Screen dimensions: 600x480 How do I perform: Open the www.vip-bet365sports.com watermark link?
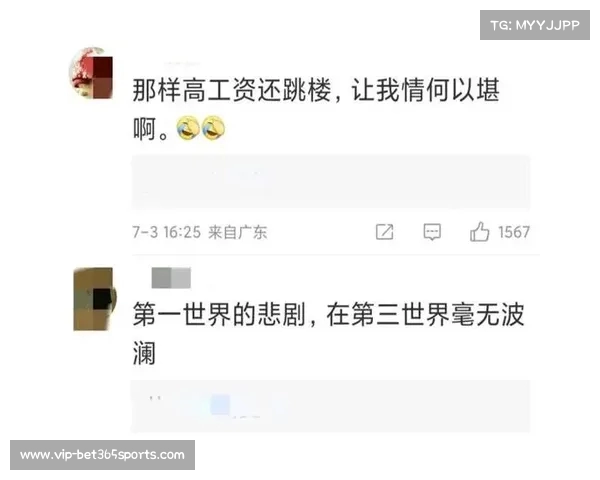tap(102, 455)
